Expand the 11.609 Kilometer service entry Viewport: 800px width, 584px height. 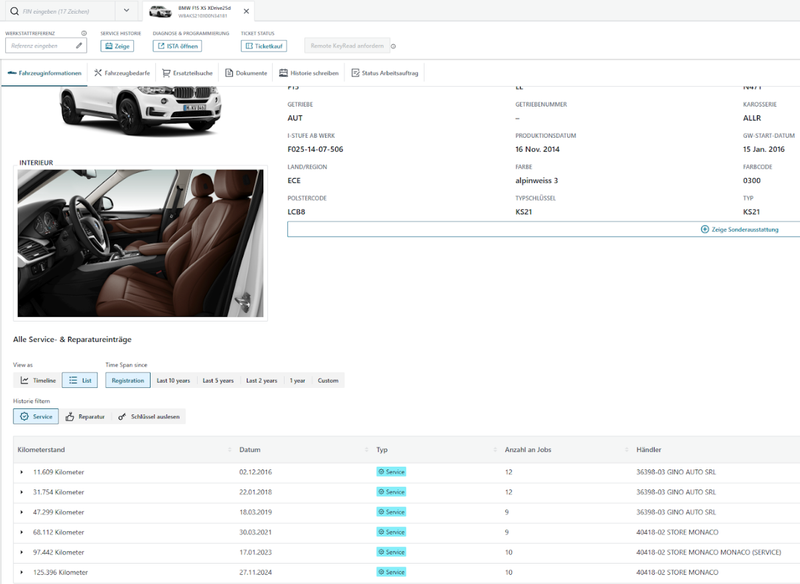(x=21, y=471)
